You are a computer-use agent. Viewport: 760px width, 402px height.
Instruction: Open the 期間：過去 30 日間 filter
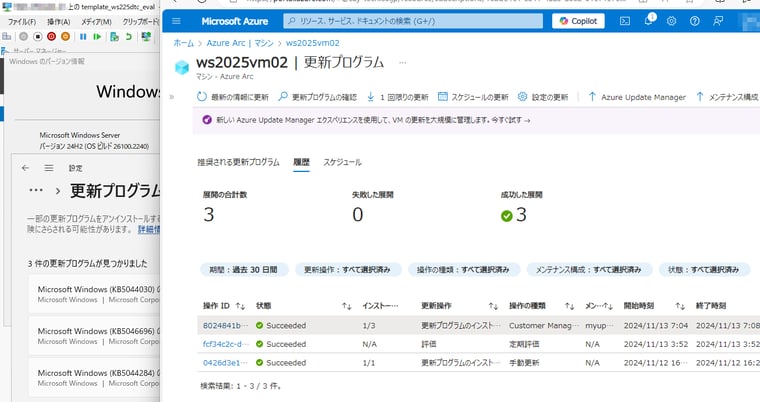click(x=244, y=270)
